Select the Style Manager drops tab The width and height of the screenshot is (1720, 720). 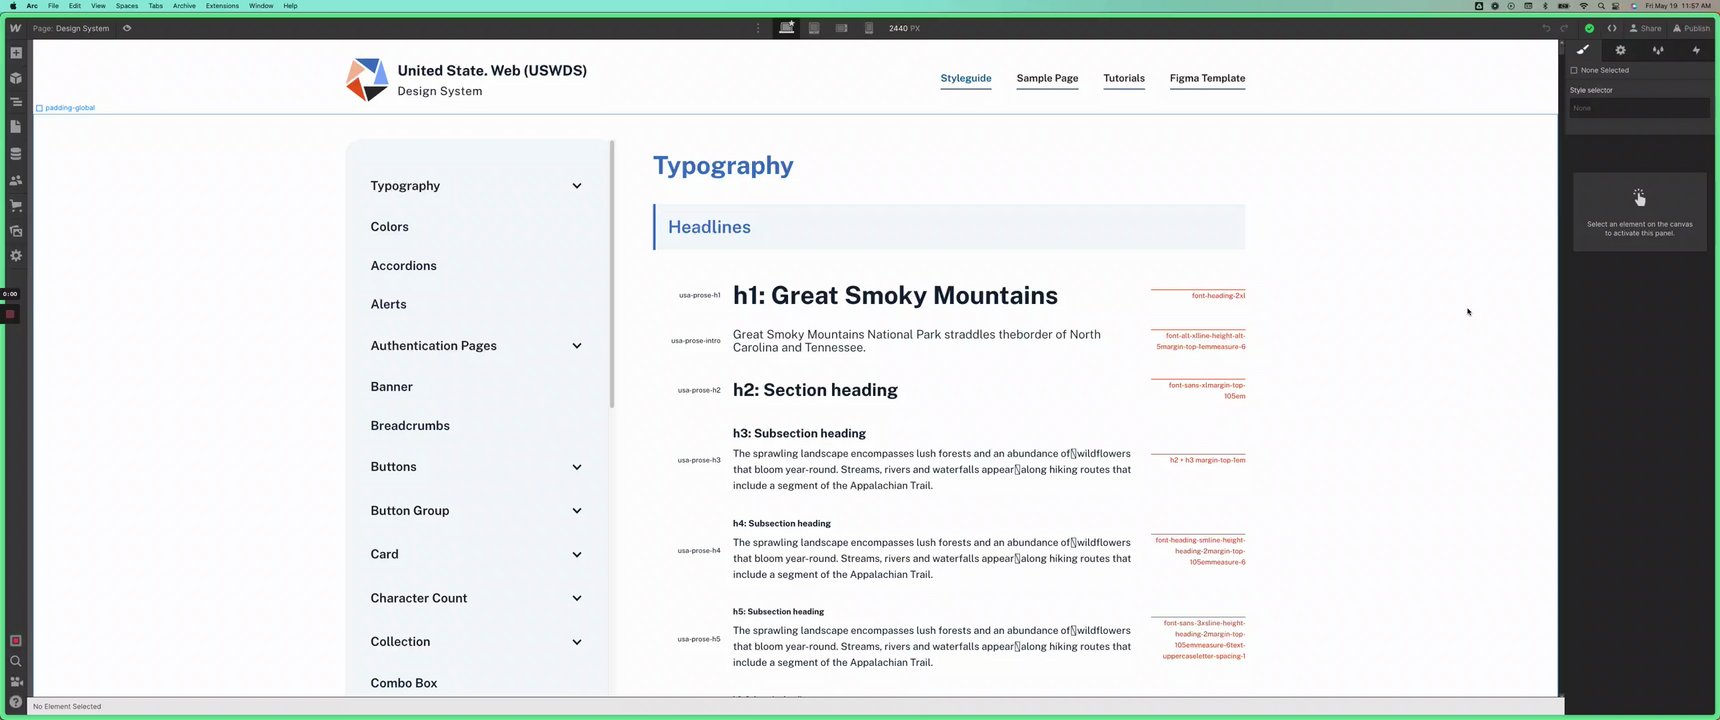coord(1658,50)
